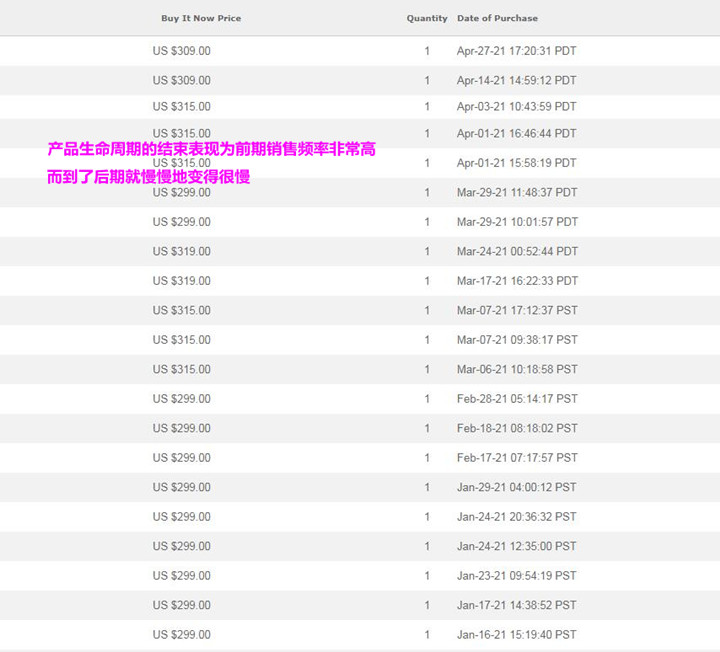
Task: Select the date Apr-01-21 15:58:19 PDT
Action: 517,163
